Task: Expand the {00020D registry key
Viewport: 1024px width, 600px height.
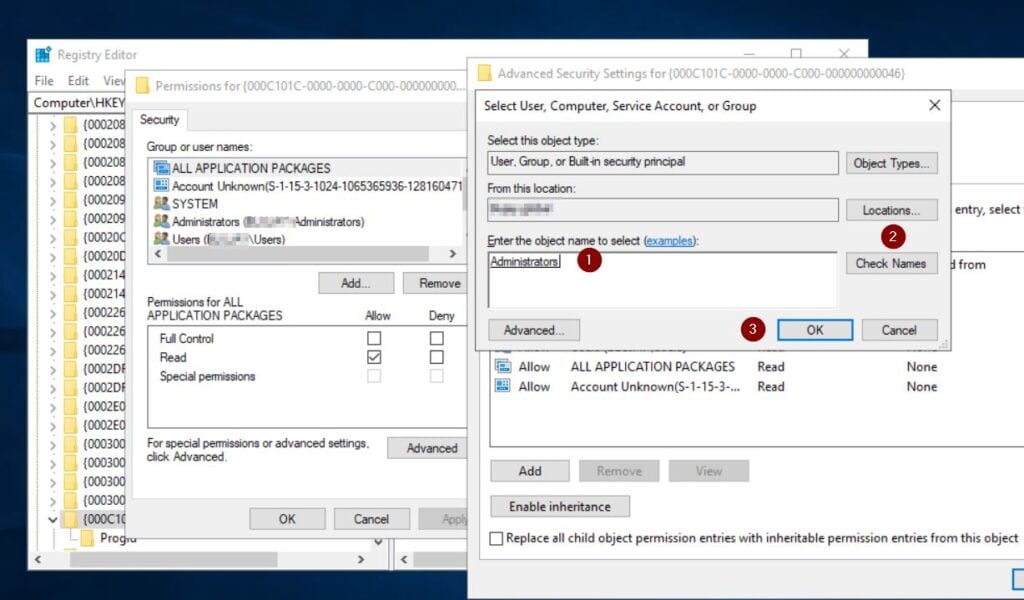Action: pos(53,257)
